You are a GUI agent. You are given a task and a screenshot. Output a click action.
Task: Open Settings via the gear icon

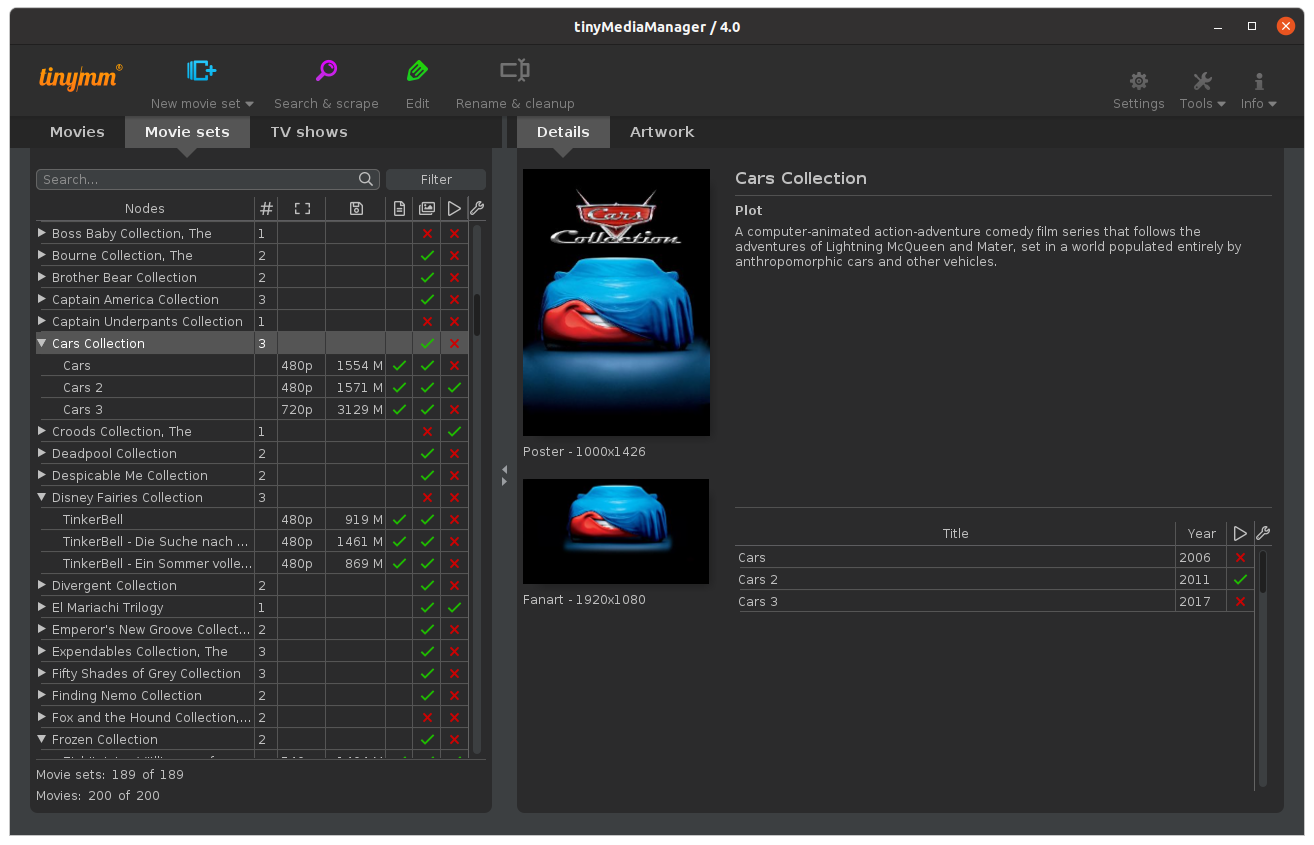pyautogui.click(x=1138, y=82)
